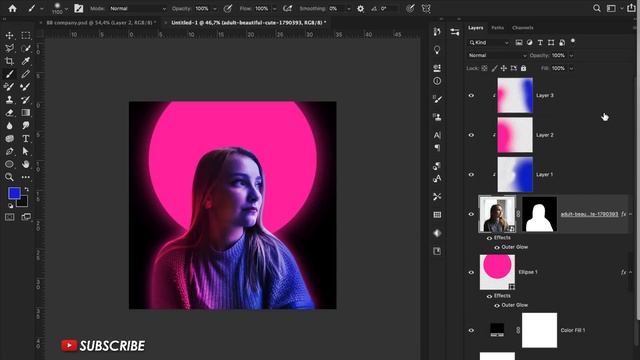This screenshot has width=640, height=360.
Task: Click the Color Fill 1 black color thumbnail
Action: (497, 330)
